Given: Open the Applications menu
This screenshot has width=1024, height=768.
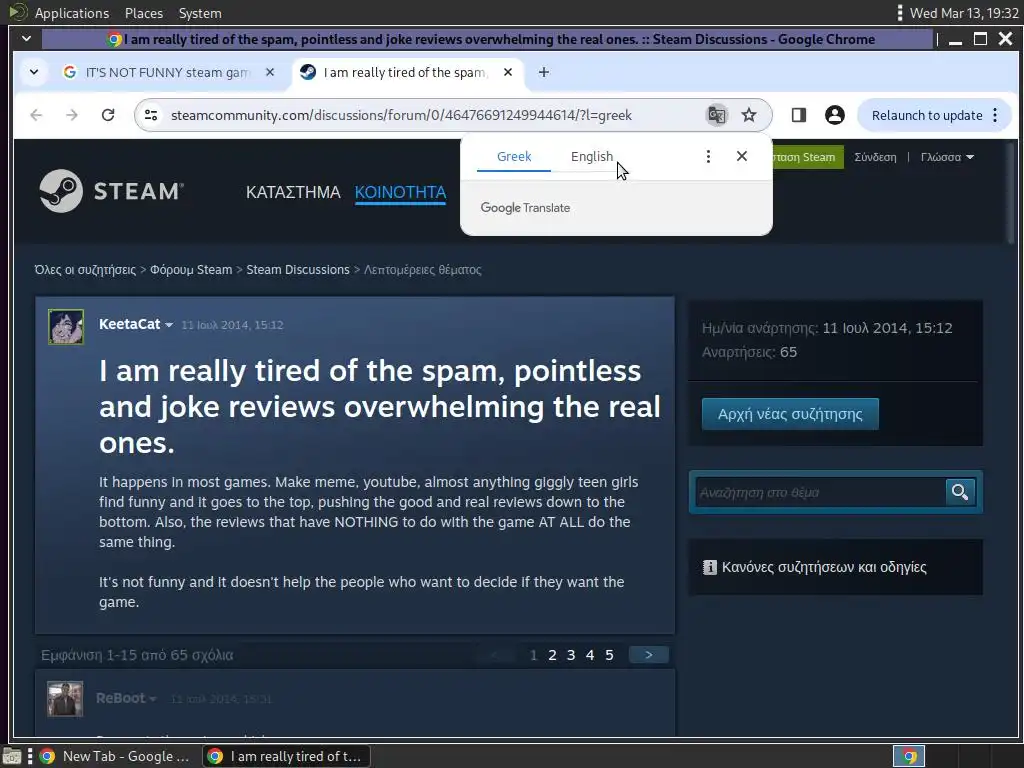Looking at the screenshot, I should pos(72,13).
